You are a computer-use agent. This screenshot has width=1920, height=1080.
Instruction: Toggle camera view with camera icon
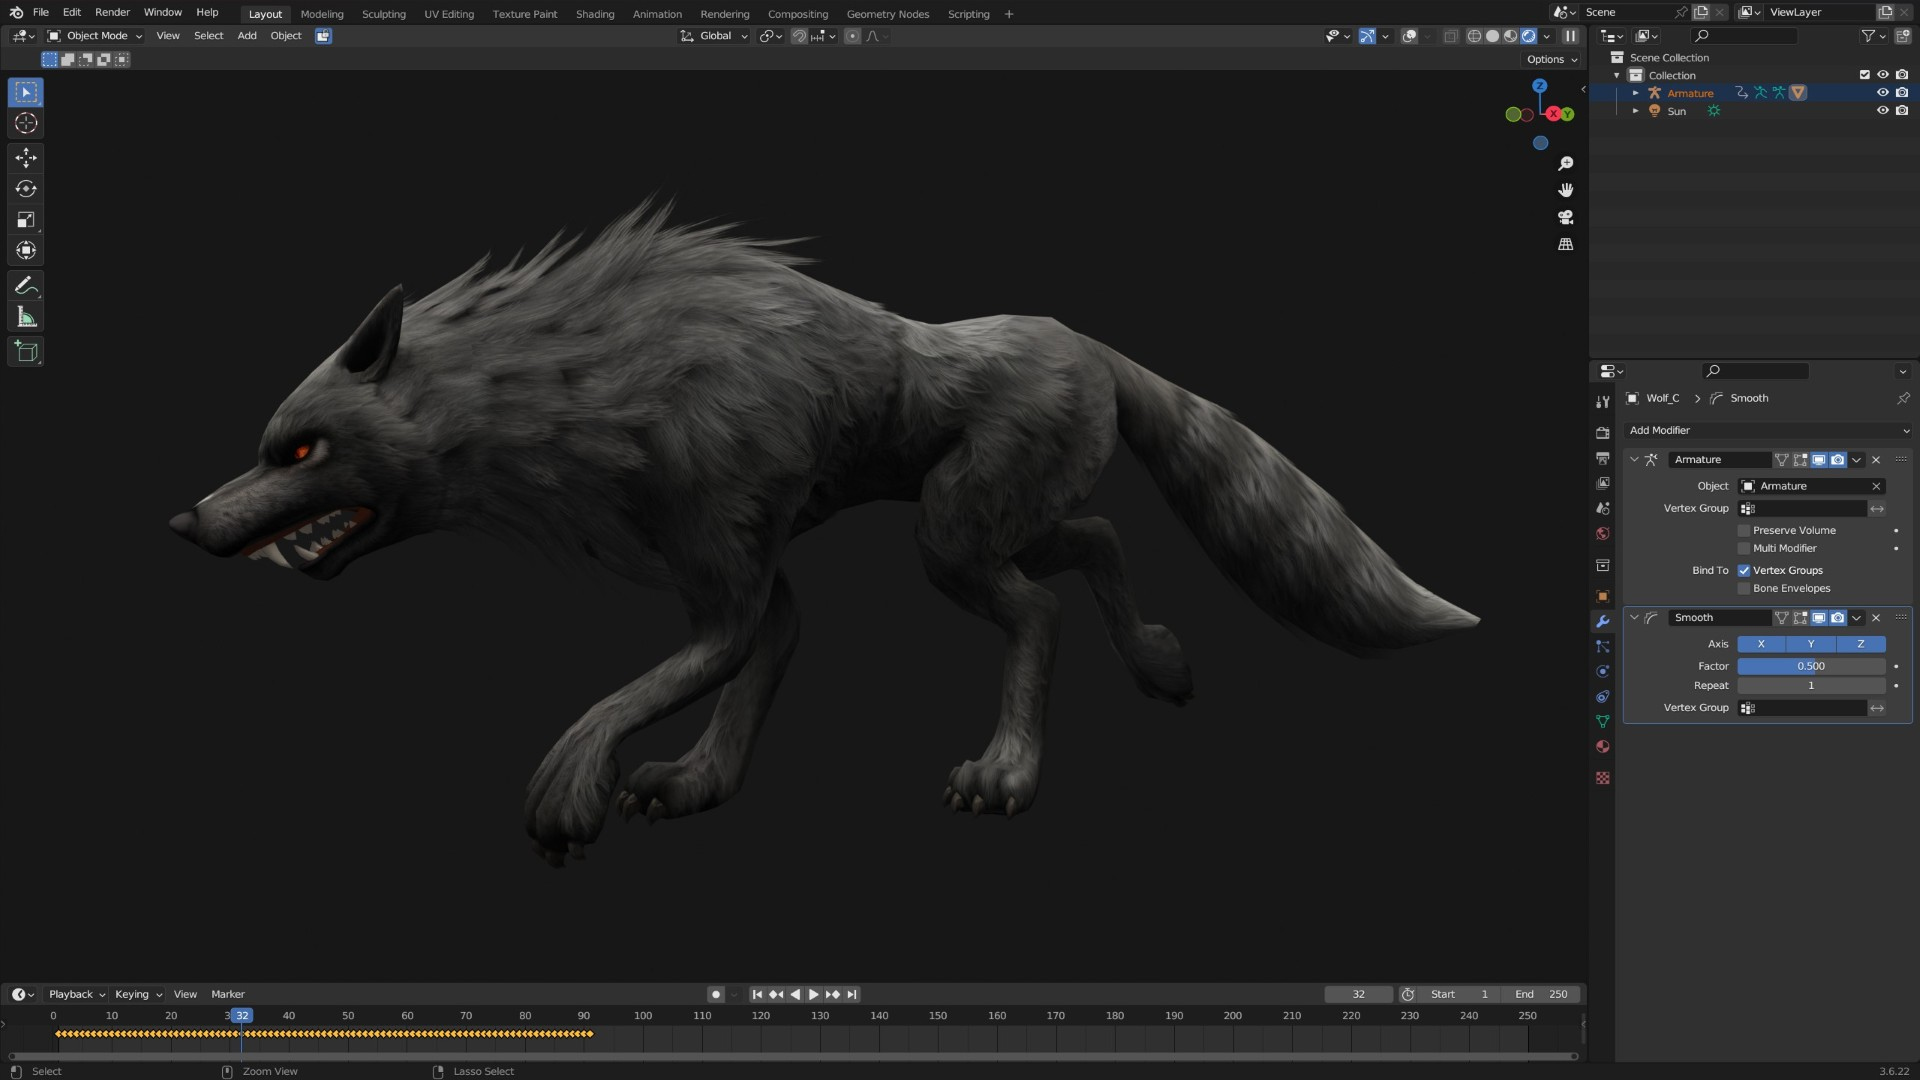point(1566,217)
